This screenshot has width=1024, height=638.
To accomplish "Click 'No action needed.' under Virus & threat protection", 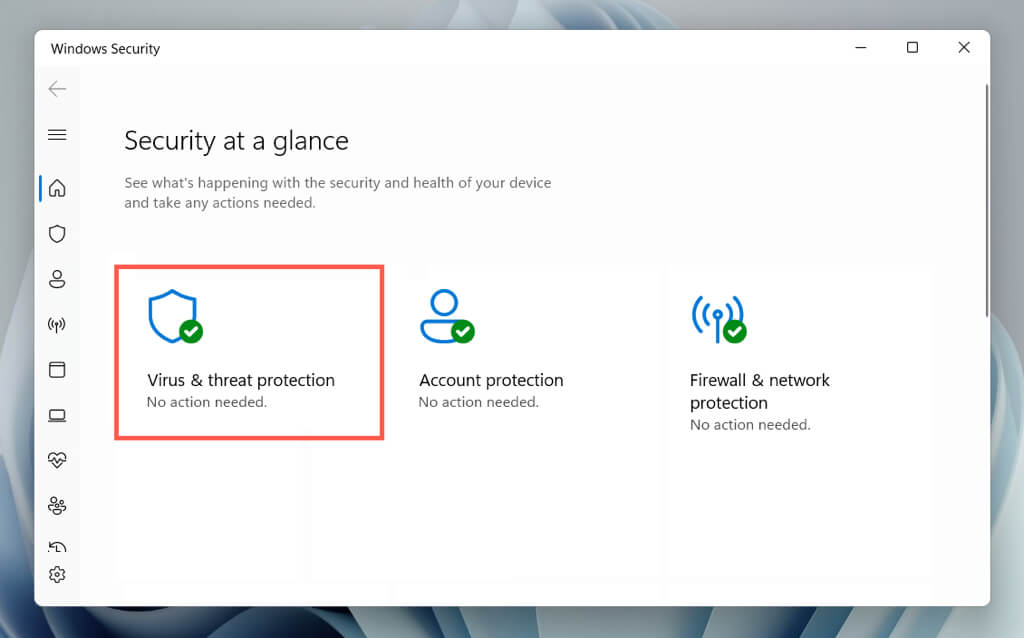I will [207, 402].
